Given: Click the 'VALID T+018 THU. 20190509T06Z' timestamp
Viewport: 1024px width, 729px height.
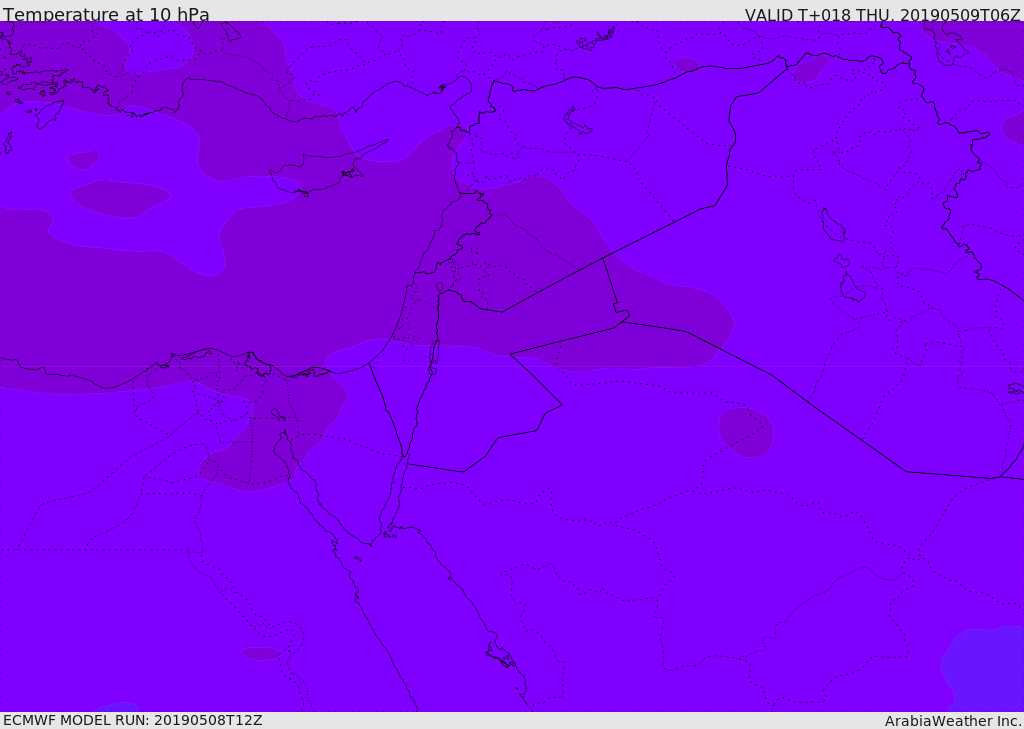Looking at the screenshot, I should 882,14.
